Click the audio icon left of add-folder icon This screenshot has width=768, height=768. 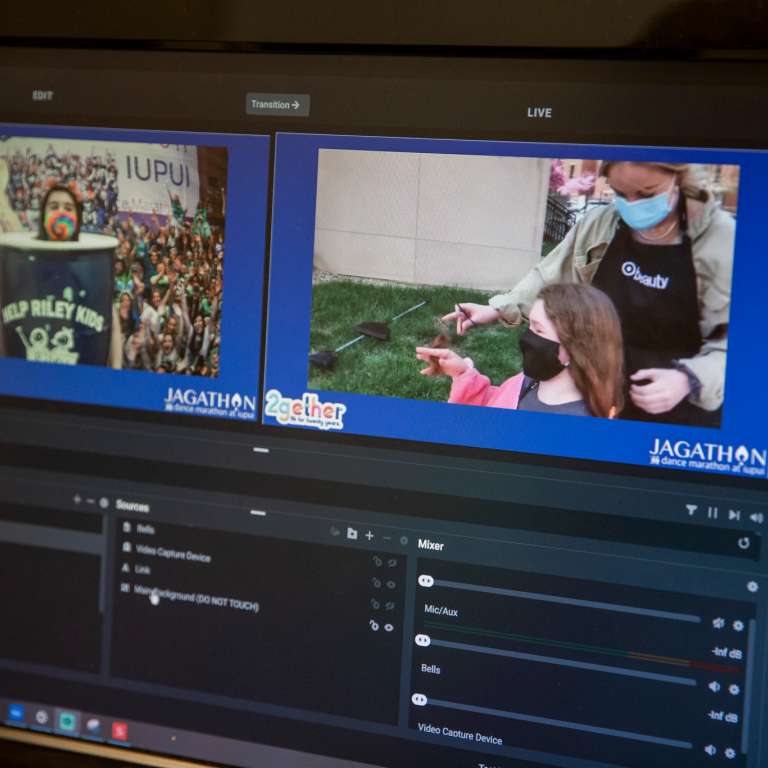pos(335,531)
